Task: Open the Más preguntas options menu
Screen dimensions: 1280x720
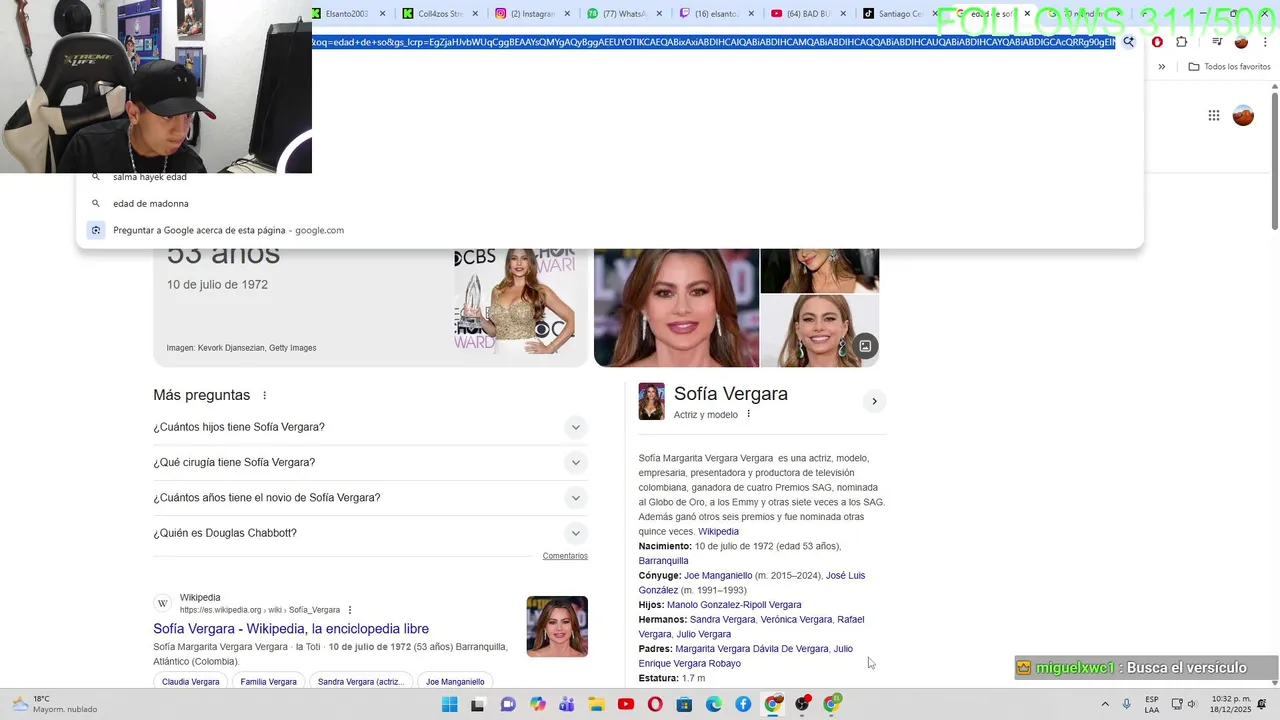Action: [x=264, y=396]
